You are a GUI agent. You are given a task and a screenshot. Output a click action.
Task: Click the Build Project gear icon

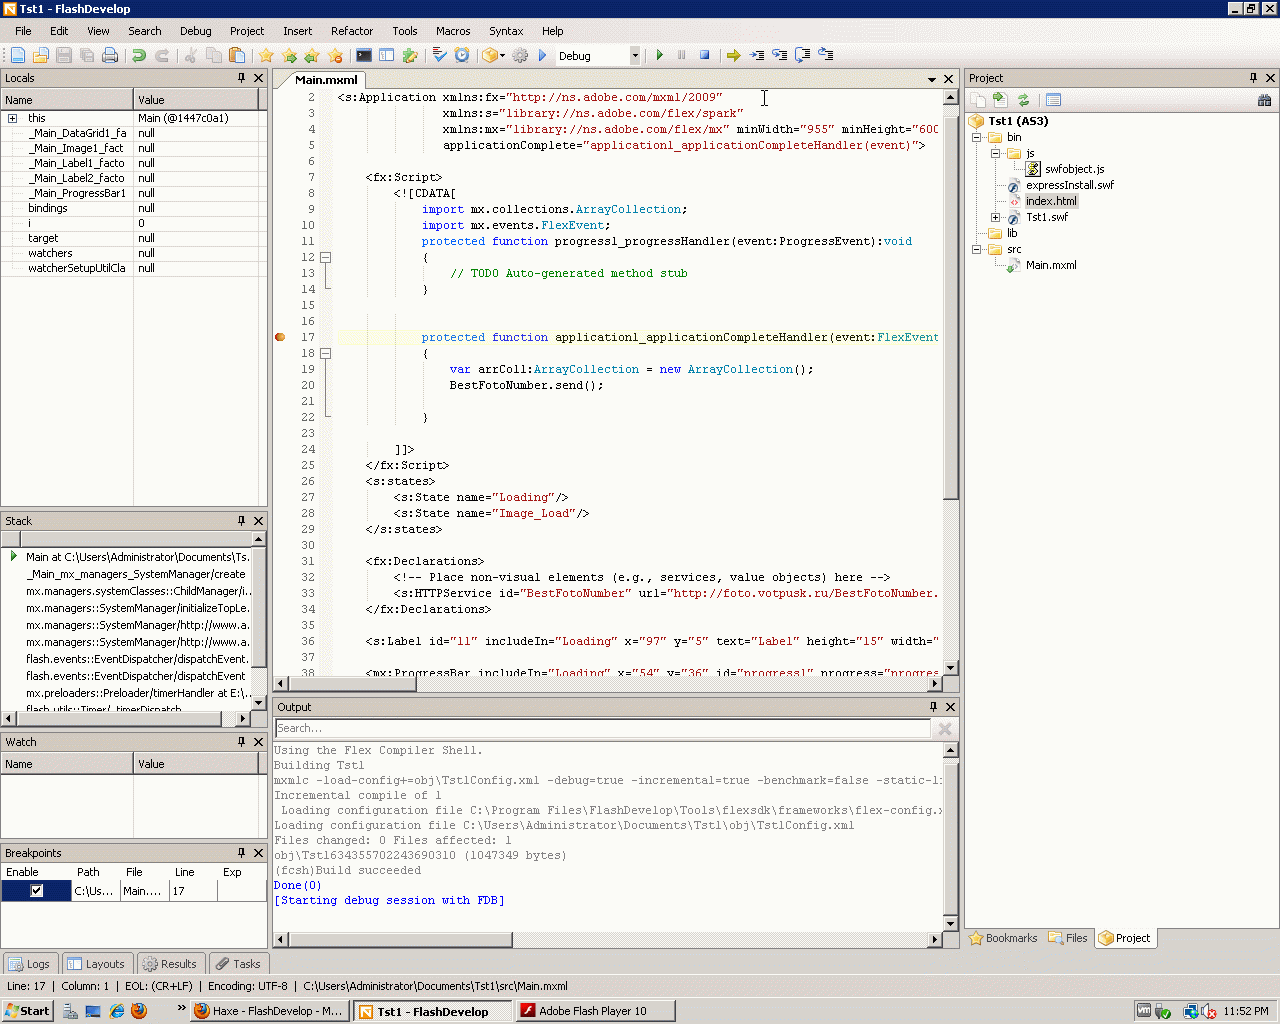pos(520,56)
